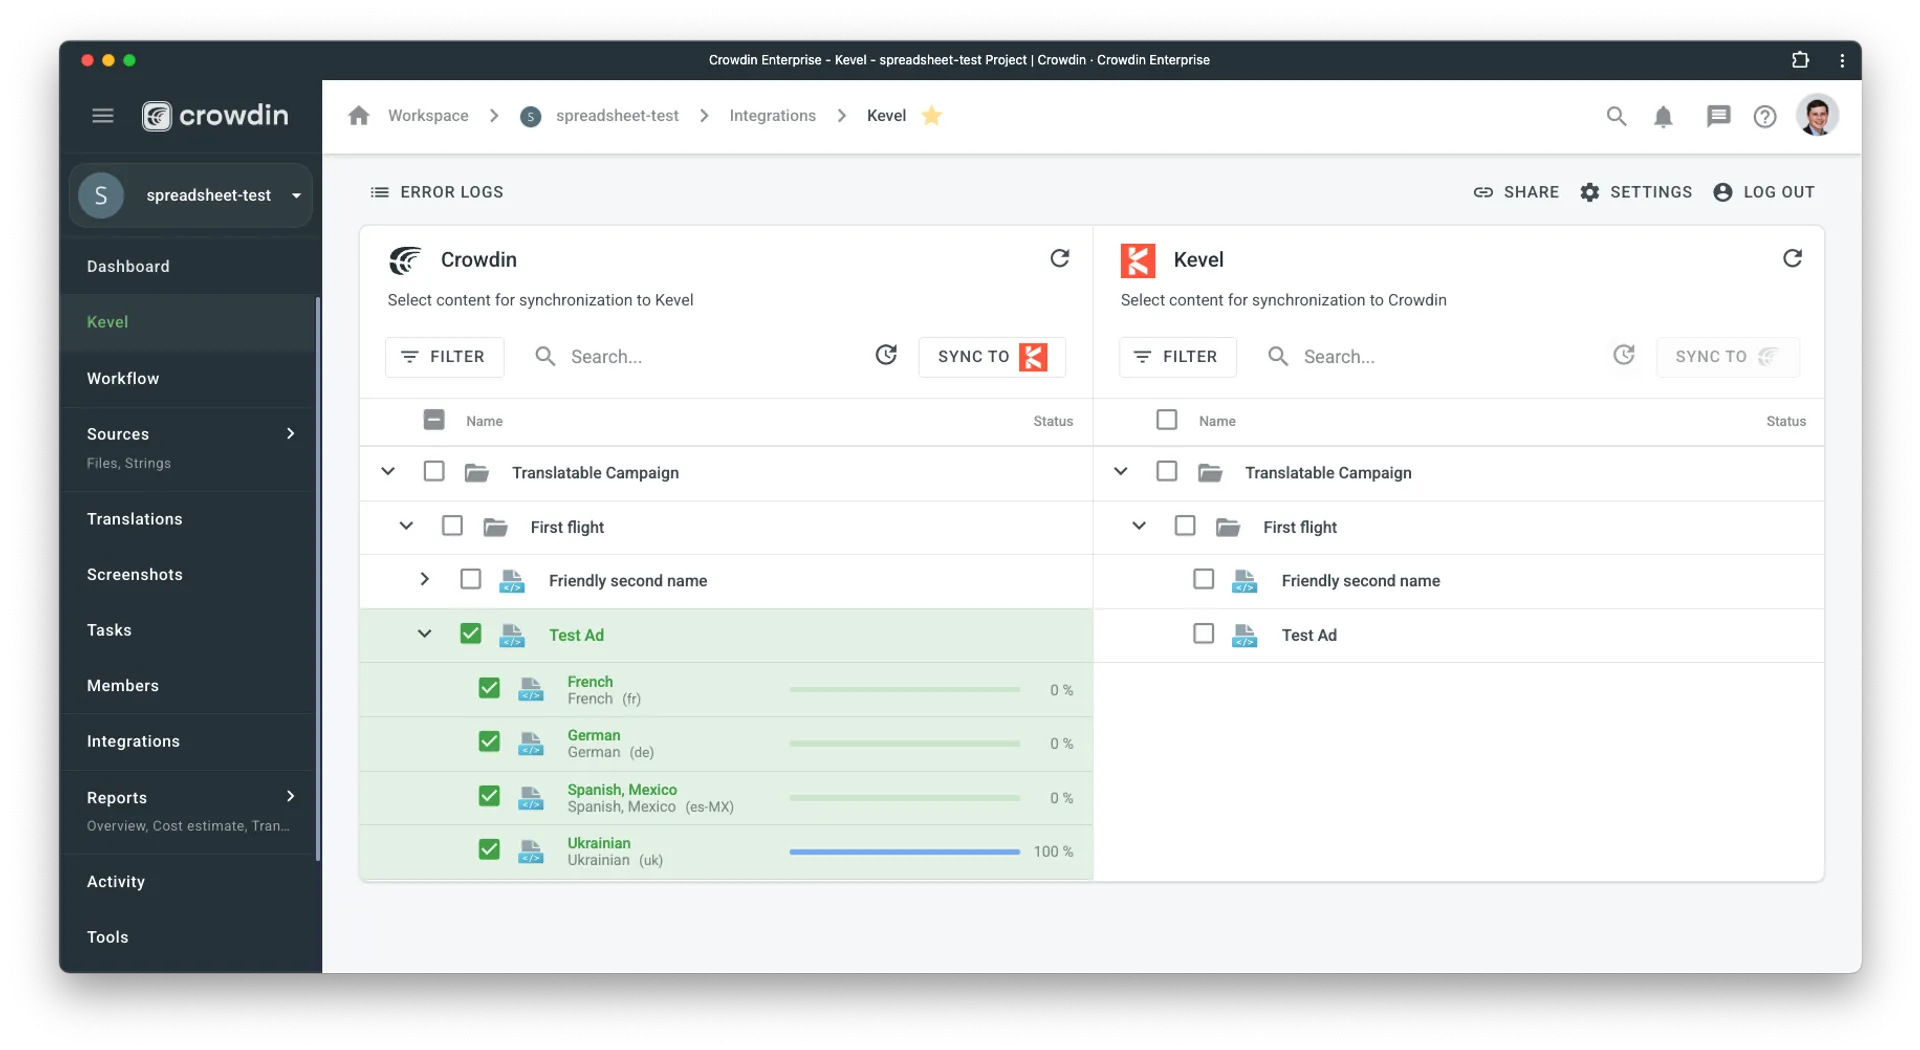This screenshot has width=1920, height=1050.
Task: Click Integrations breadcrumb link
Action: (x=772, y=116)
